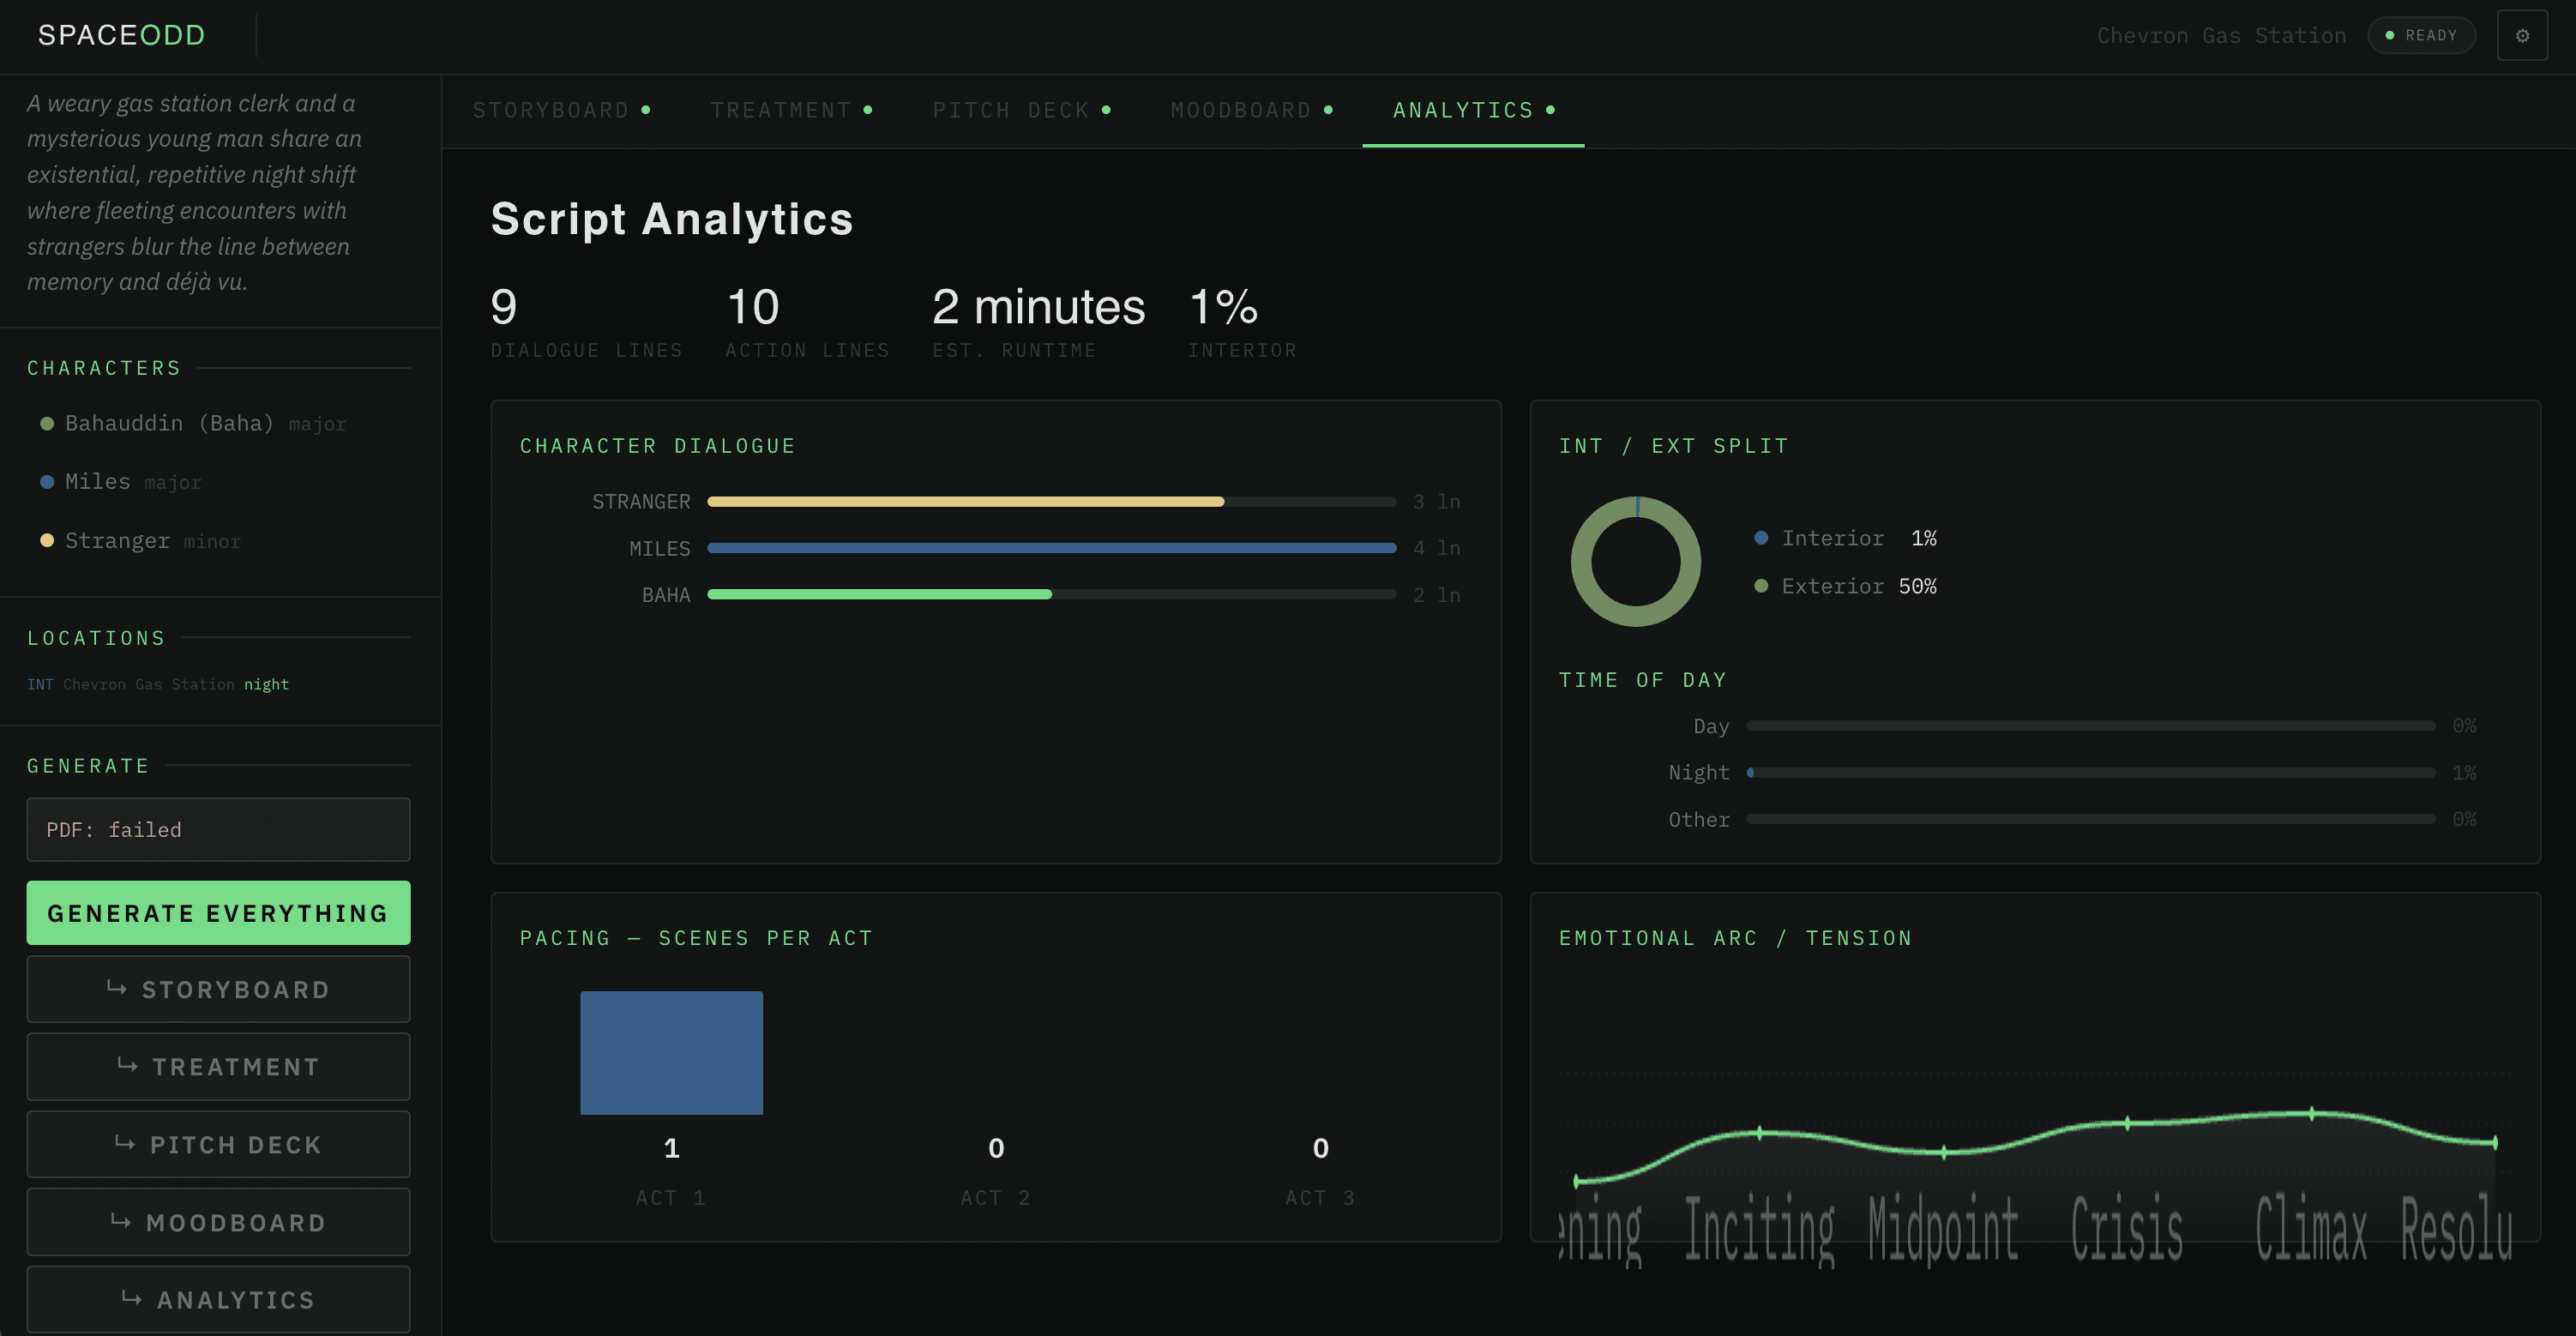Open the settings gear icon

[x=2522, y=36]
